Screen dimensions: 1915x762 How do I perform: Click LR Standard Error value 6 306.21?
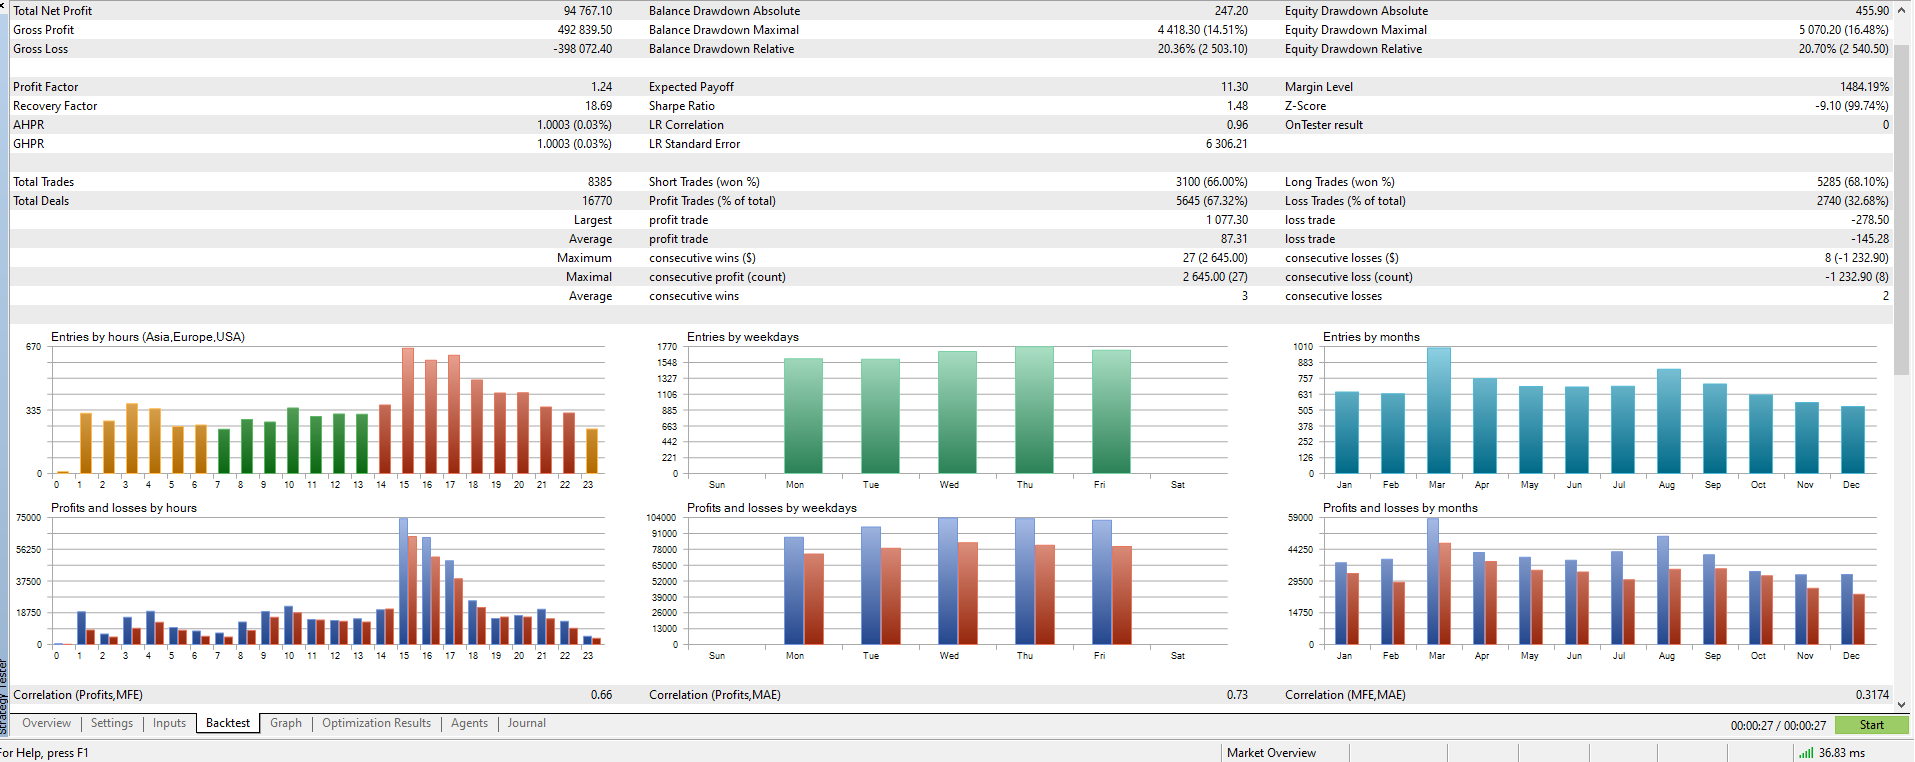pos(1226,144)
